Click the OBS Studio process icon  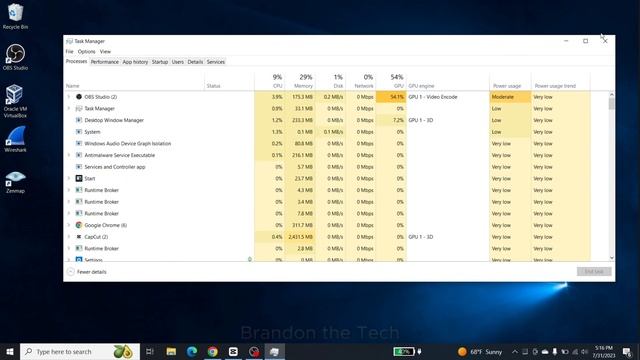pyautogui.click(x=79, y=97)
